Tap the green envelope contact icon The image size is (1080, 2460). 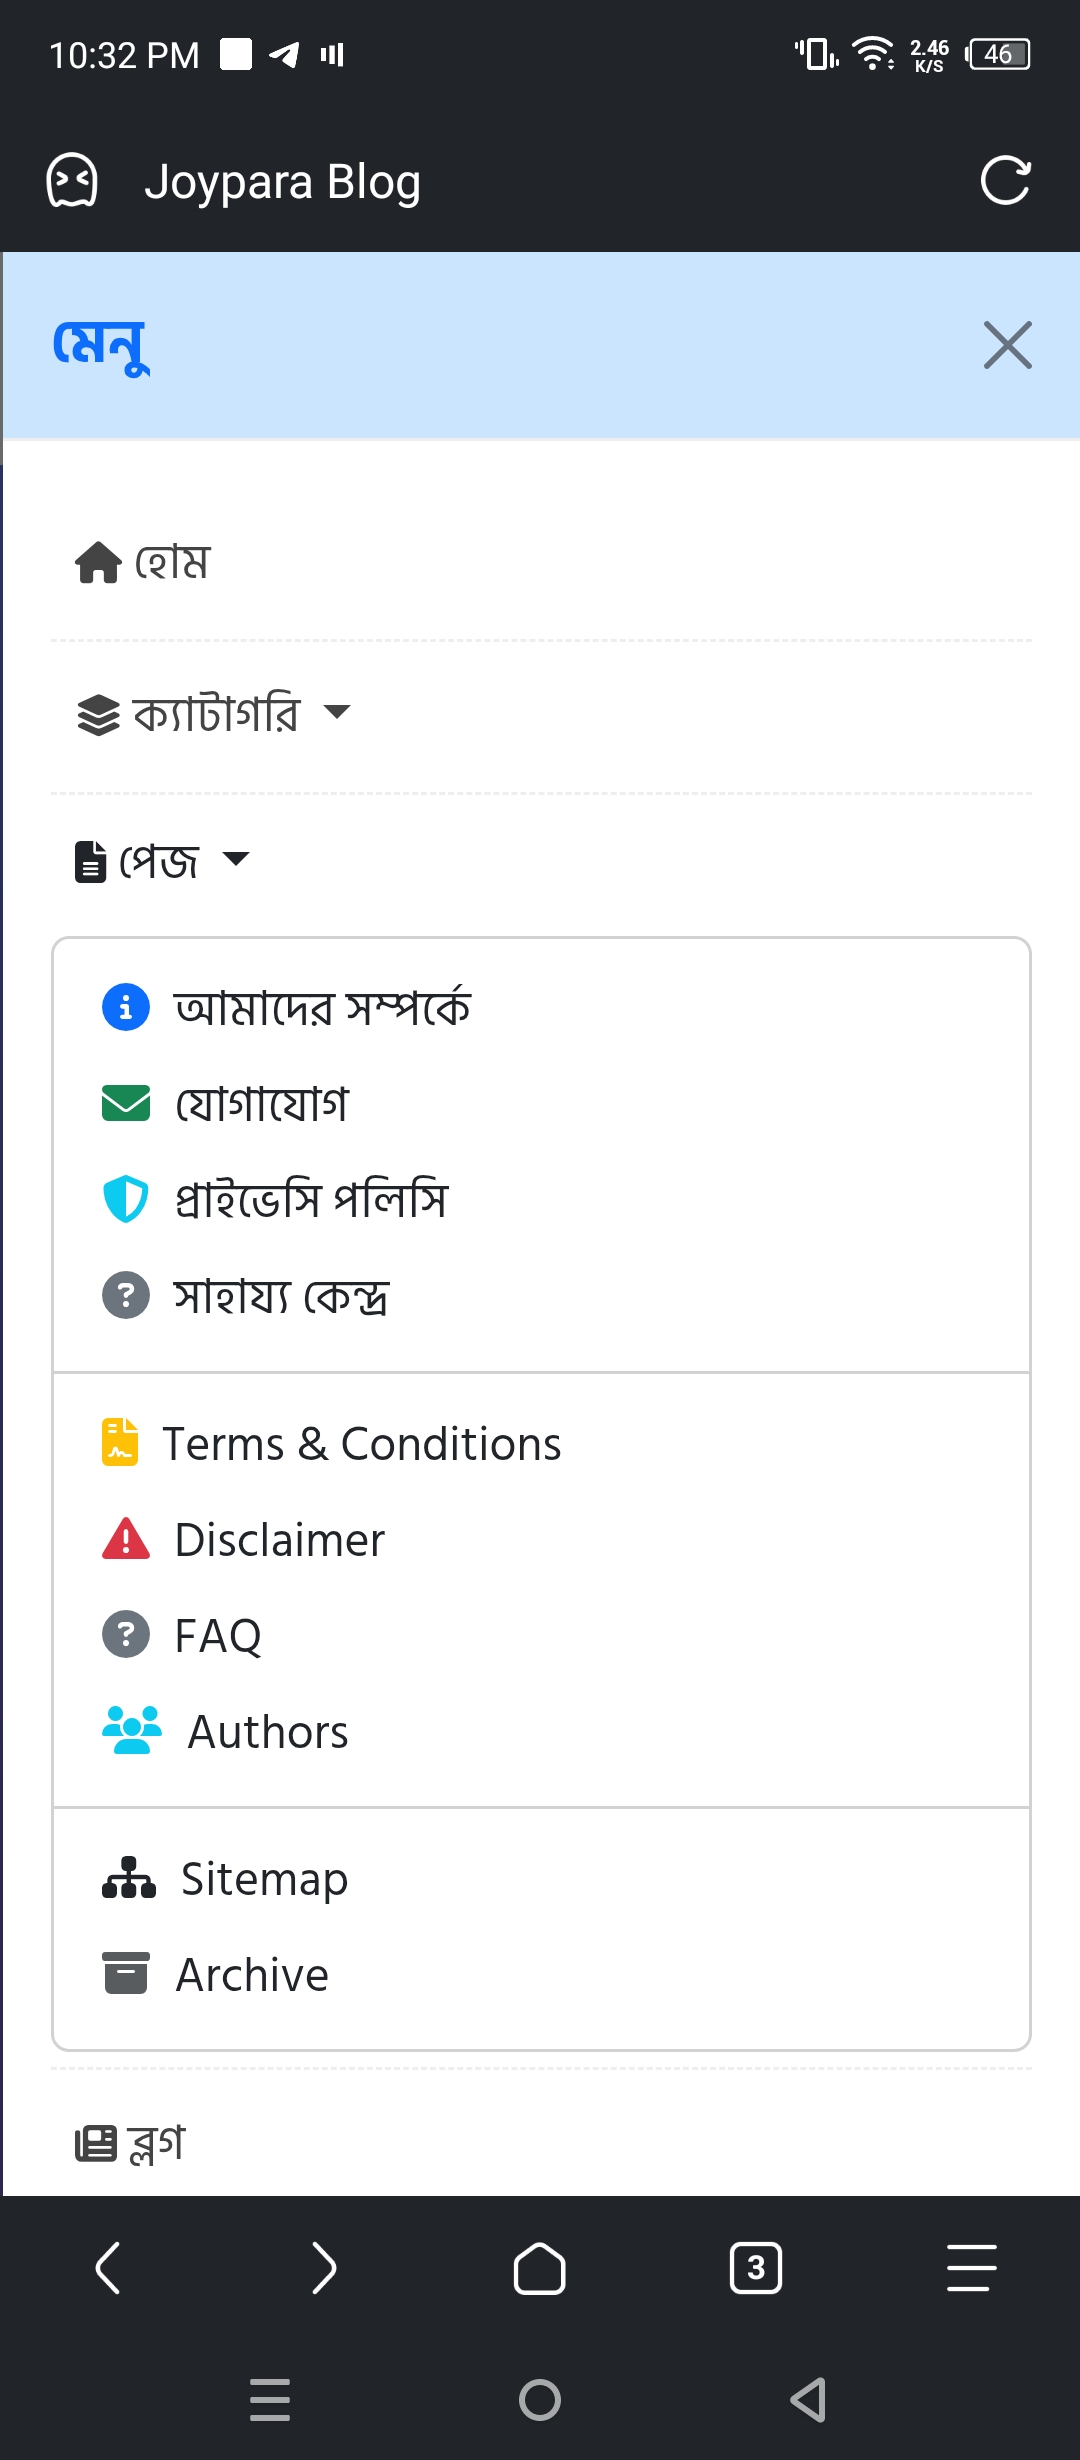[x=126, y=1103]
